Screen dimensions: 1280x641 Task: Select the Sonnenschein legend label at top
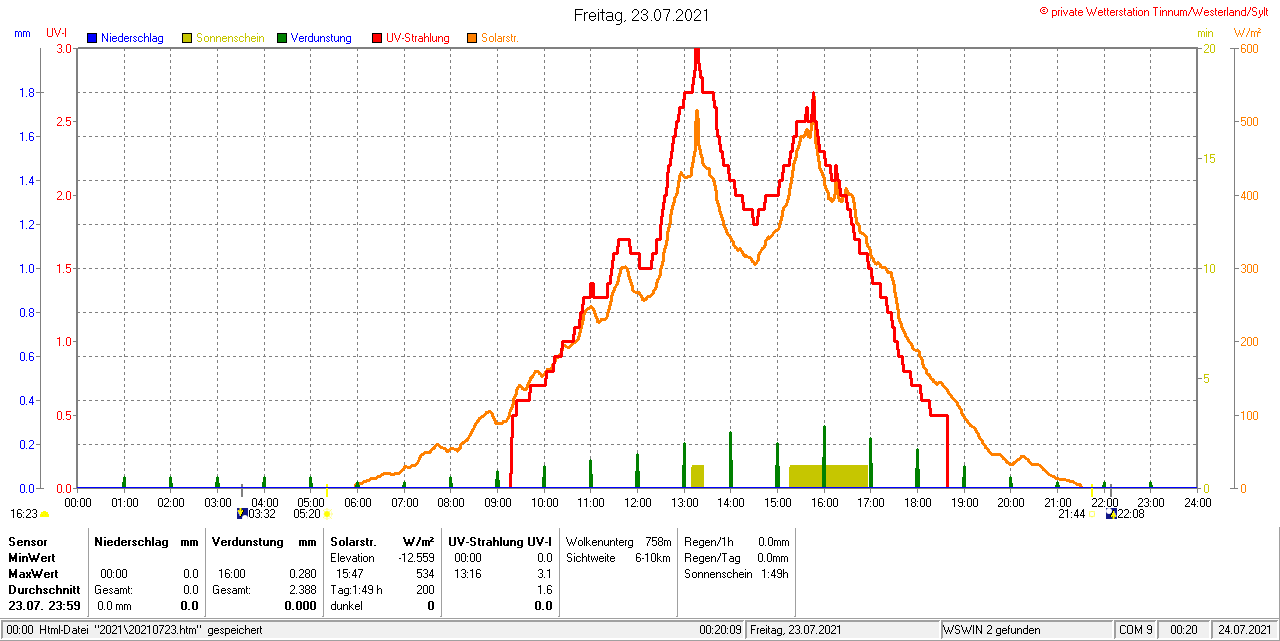coord(230,38)
